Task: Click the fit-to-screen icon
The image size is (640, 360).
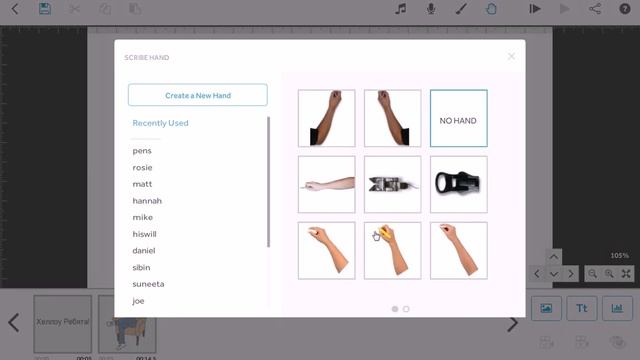Action: point(626,274)
